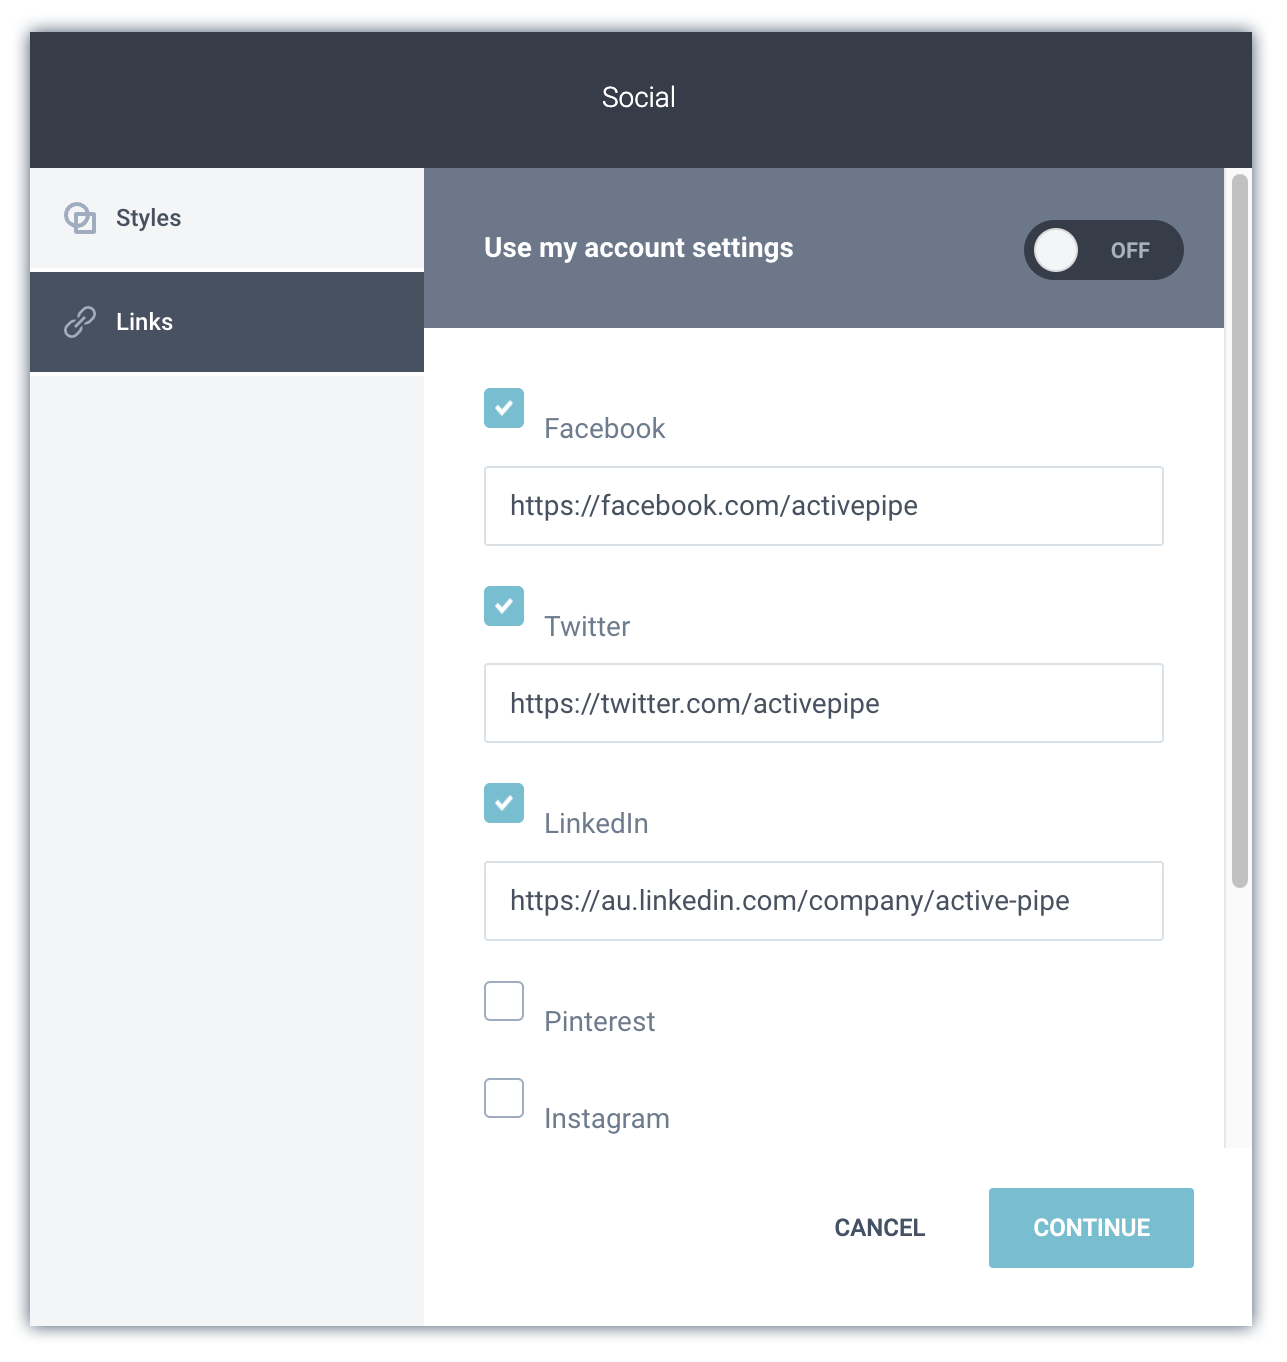Click the LinkedIn company URL field

point(823,900)
